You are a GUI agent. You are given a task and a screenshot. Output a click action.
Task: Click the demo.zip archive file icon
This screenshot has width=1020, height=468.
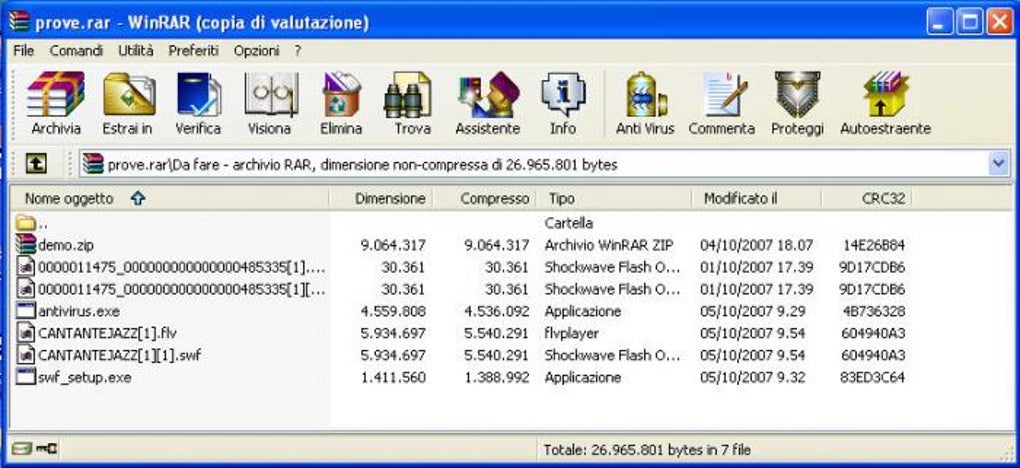[26, 245]
